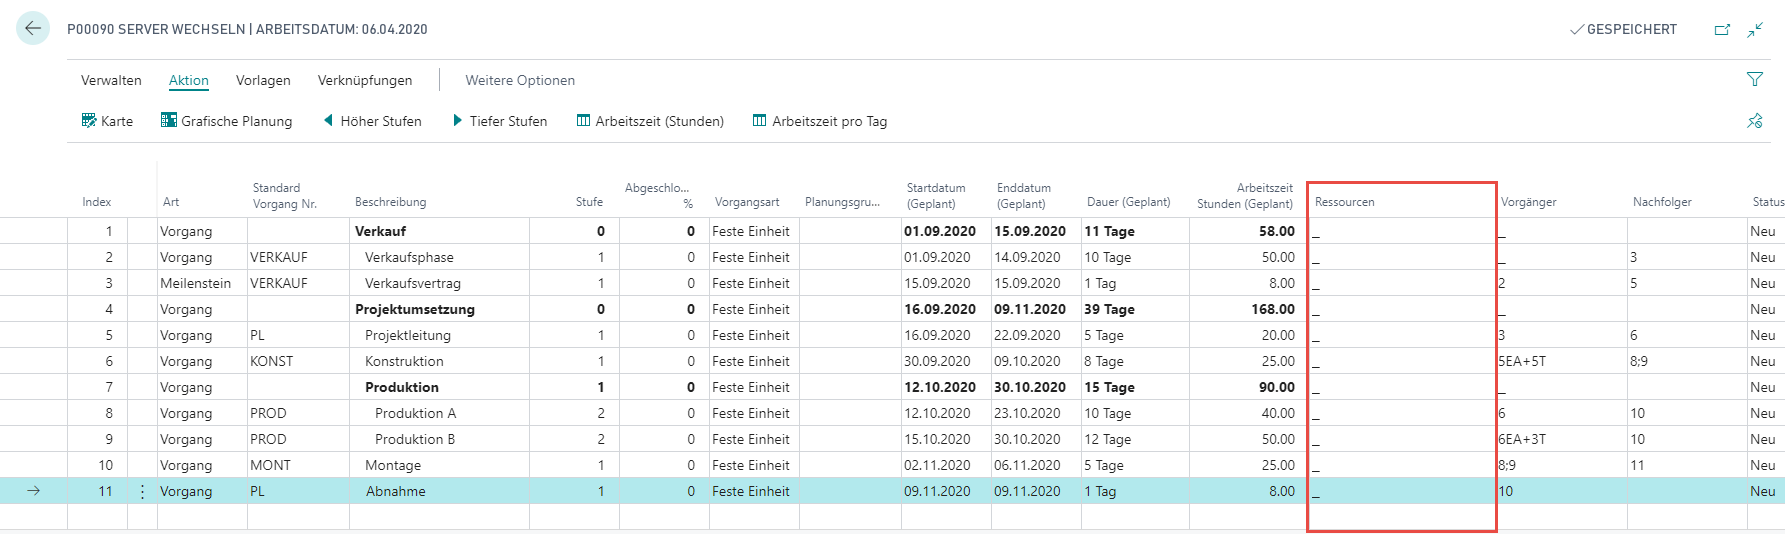Select the Produktion A description cell

pos(439,413)
